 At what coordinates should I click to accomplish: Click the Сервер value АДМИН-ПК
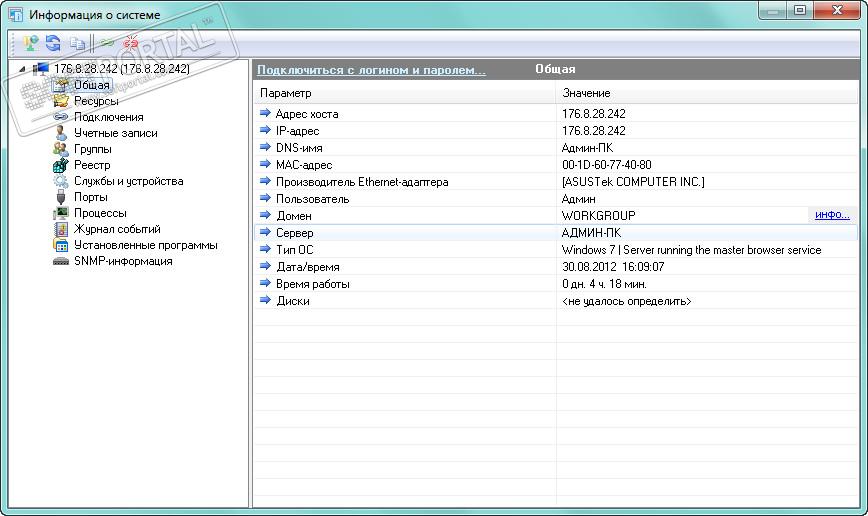(x=591, y=233)
